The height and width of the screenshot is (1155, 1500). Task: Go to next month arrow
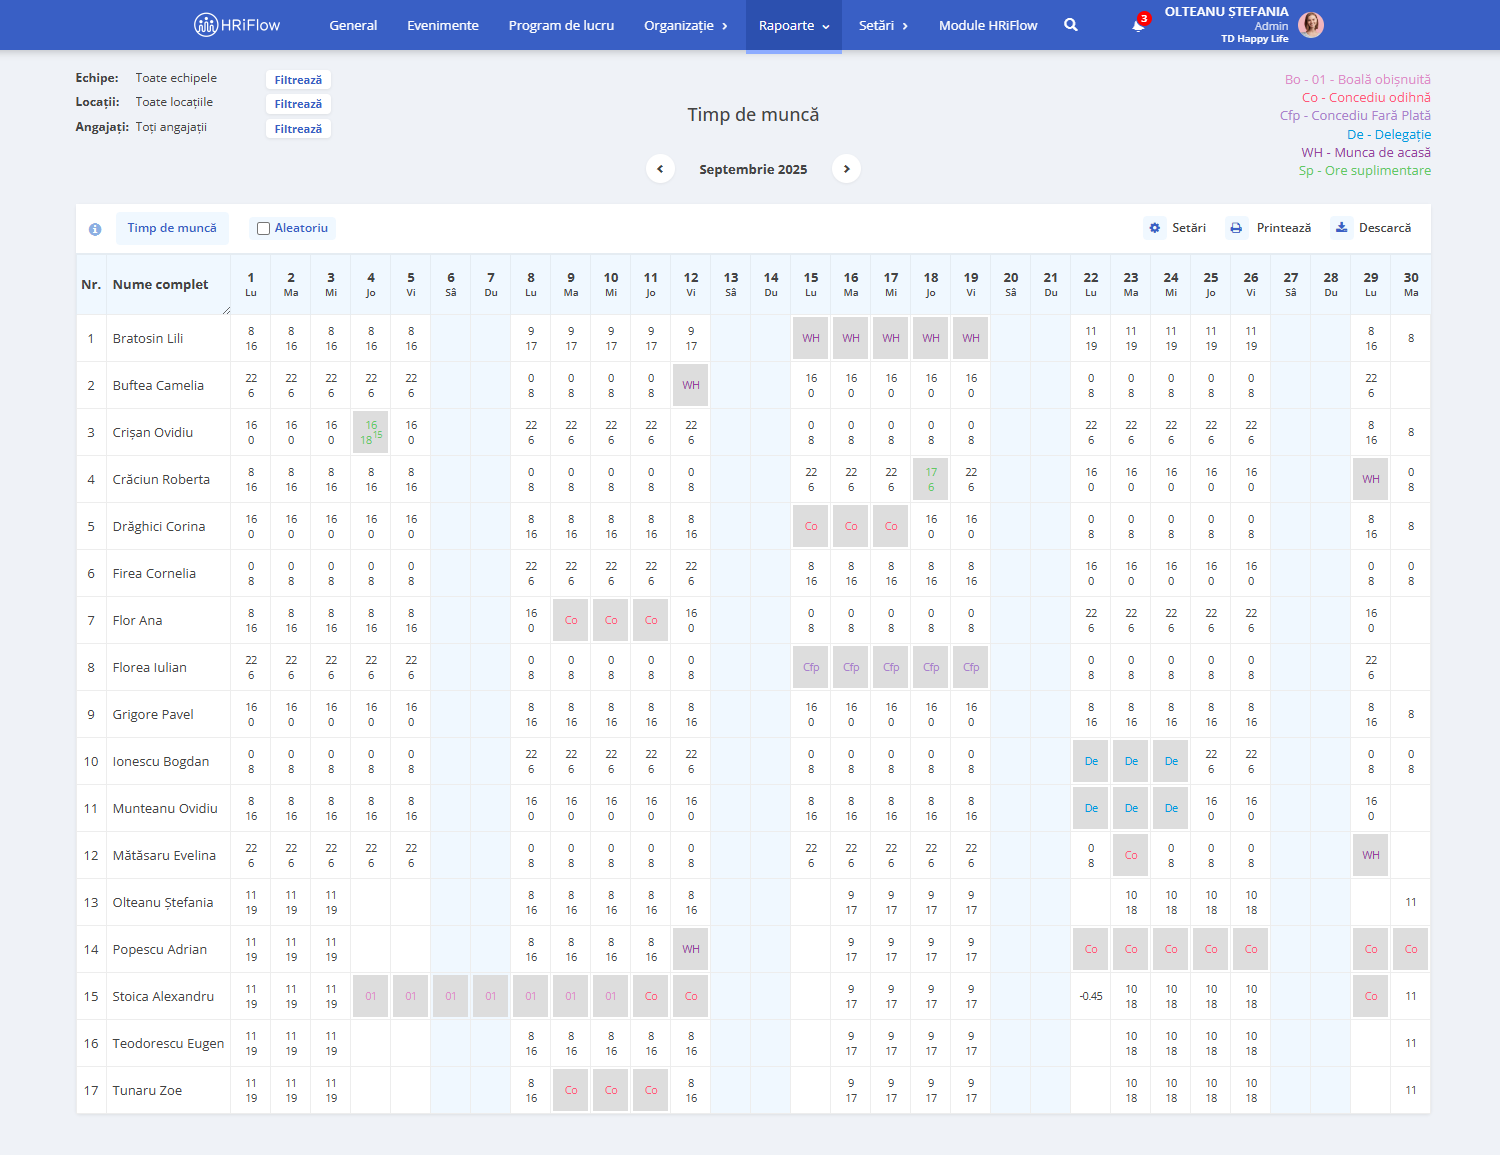846,169
